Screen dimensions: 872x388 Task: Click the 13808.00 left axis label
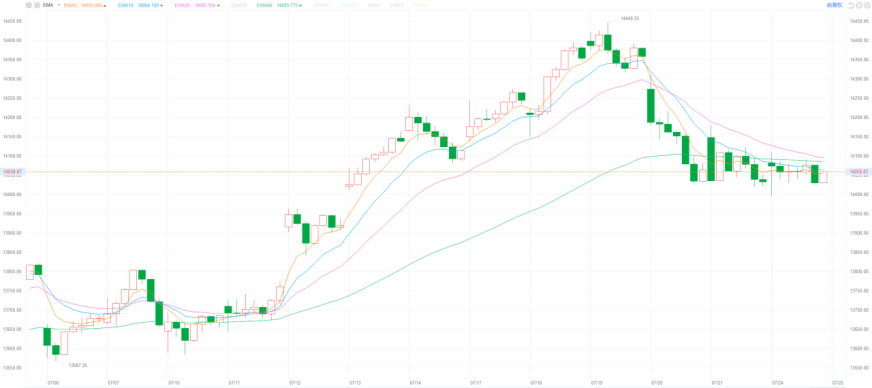[12, 272]
